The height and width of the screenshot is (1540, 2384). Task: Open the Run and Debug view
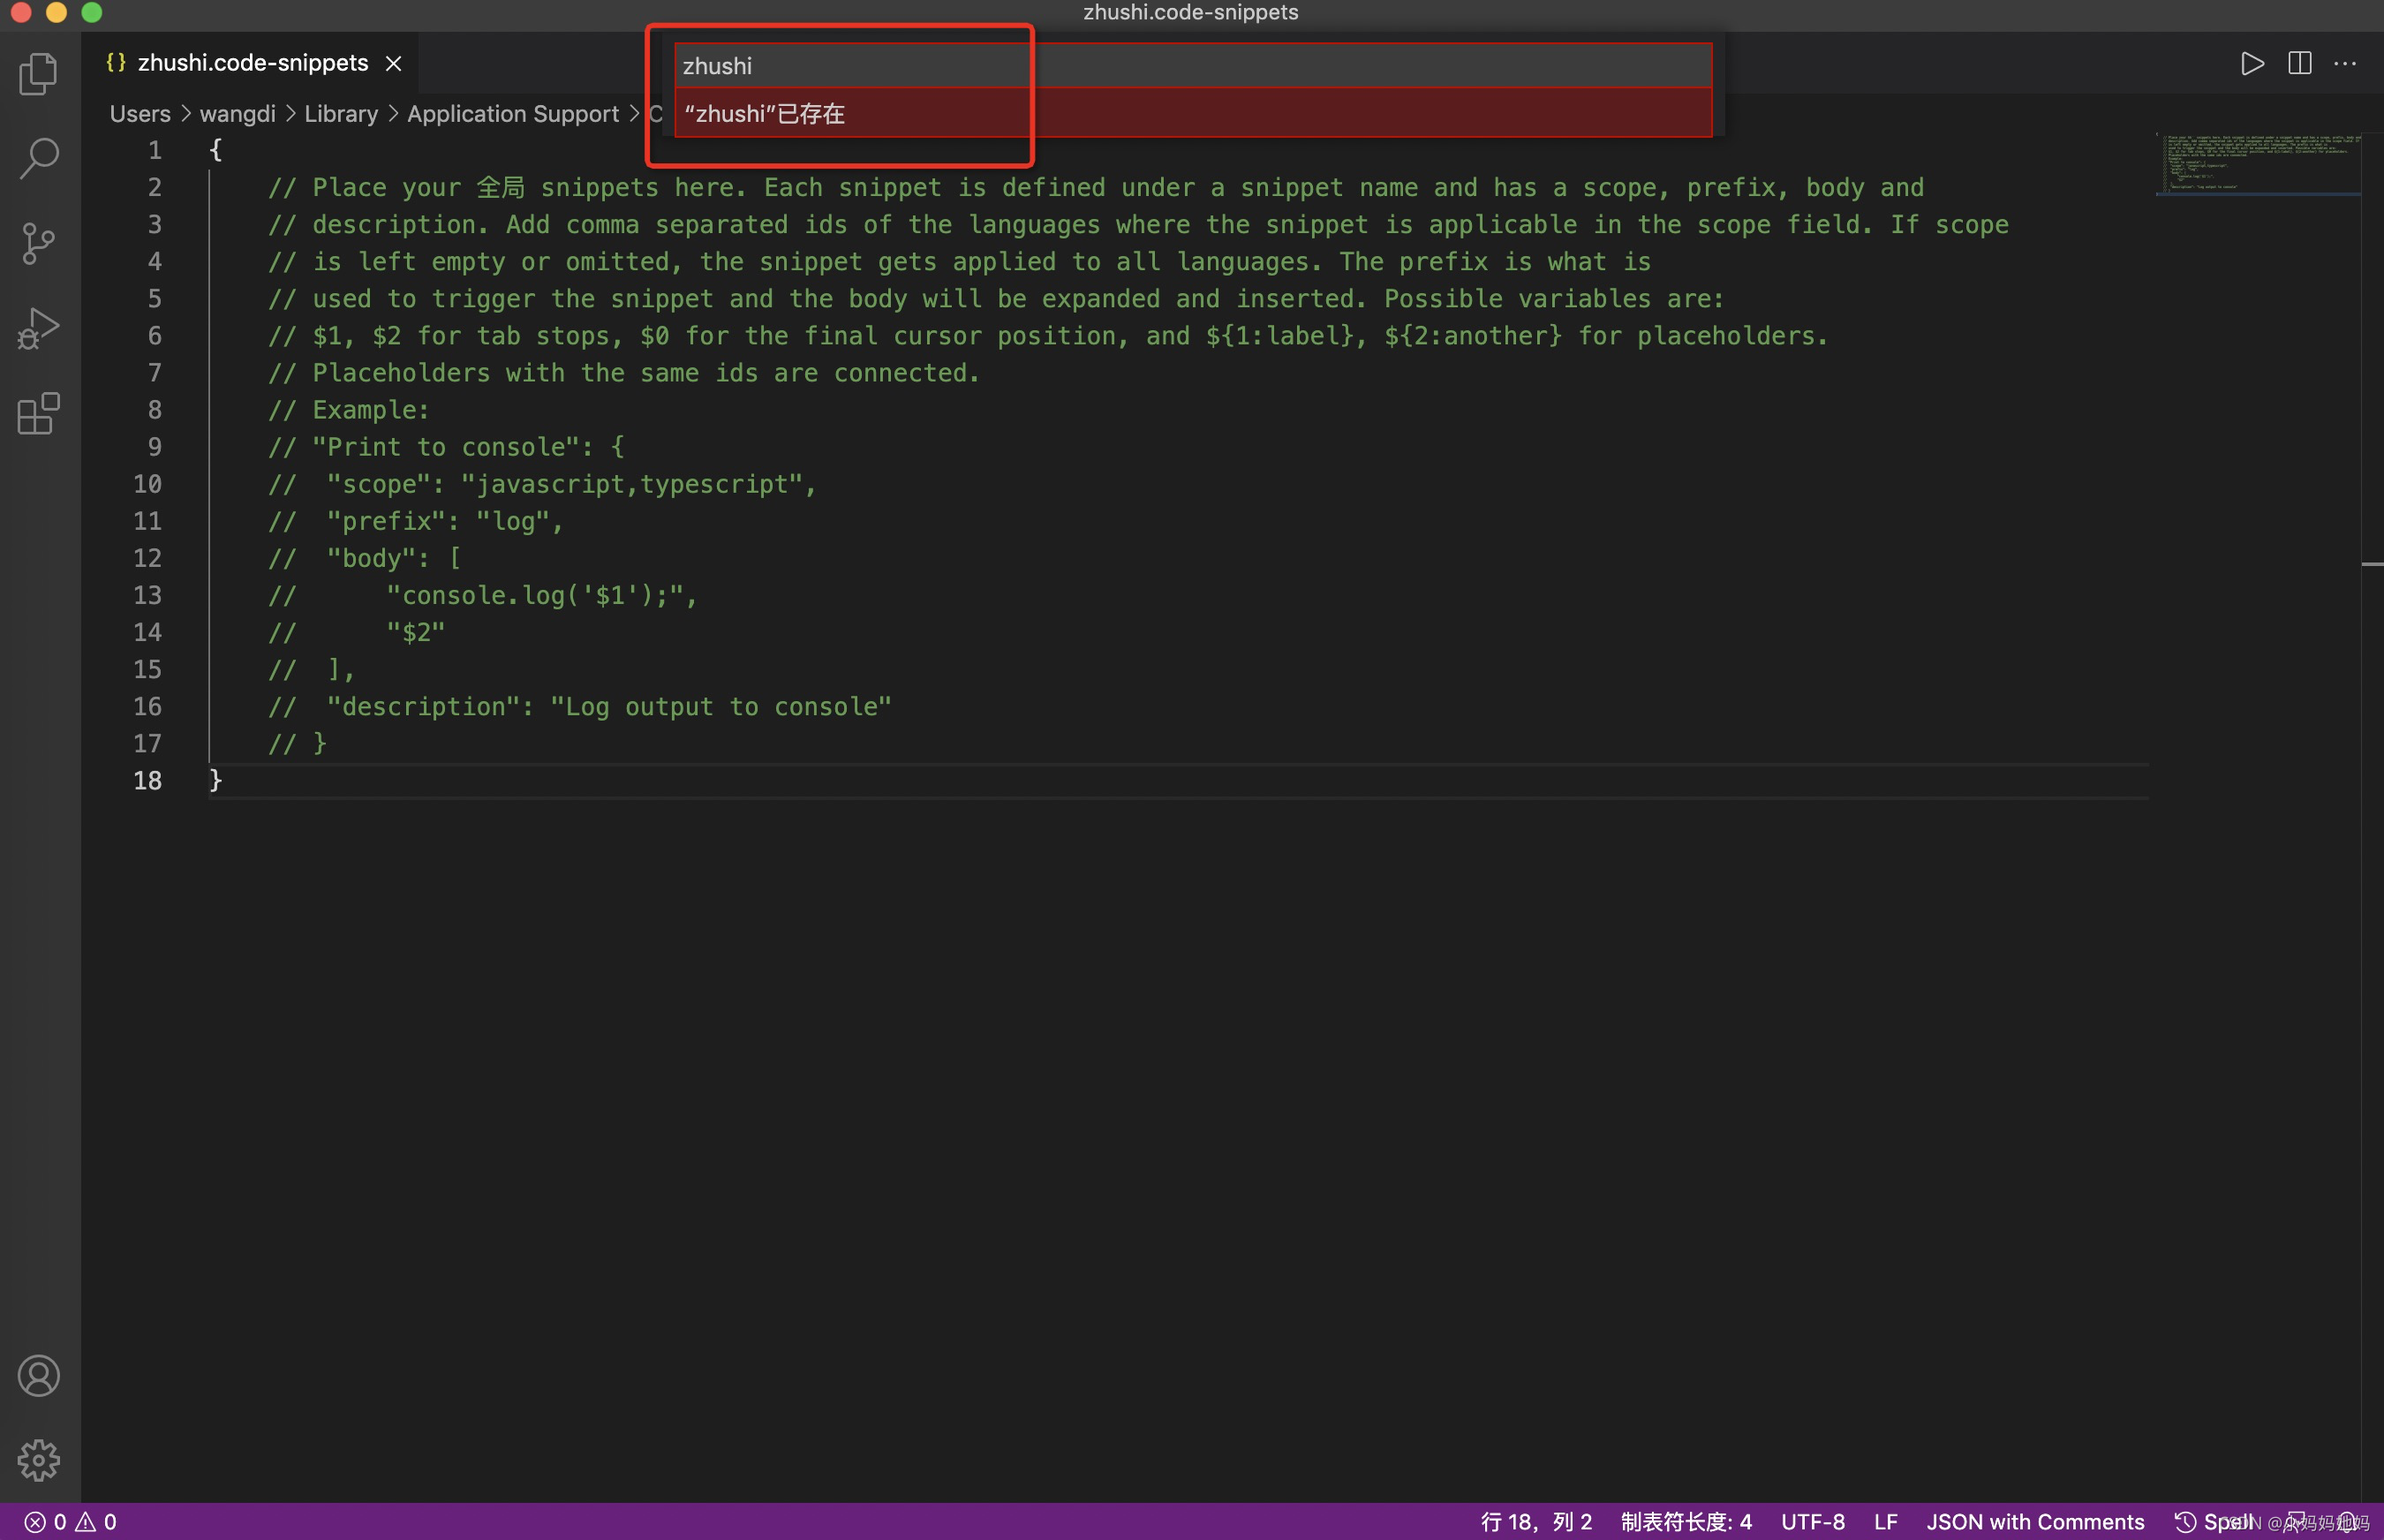coord(38,328)
